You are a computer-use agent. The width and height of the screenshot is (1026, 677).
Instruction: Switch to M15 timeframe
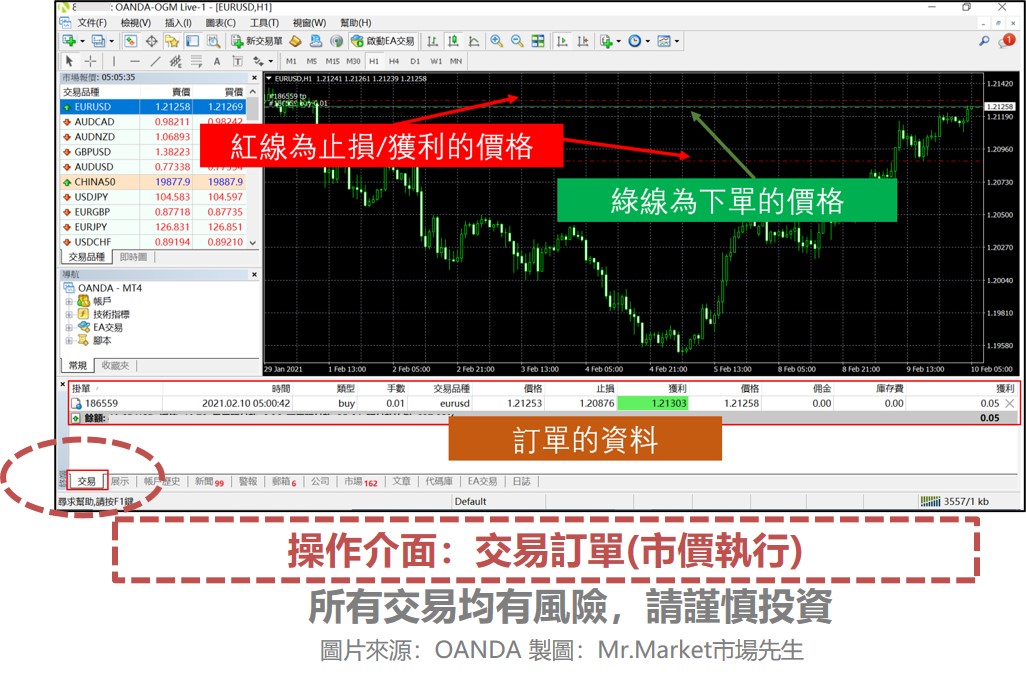pos(332,61)
